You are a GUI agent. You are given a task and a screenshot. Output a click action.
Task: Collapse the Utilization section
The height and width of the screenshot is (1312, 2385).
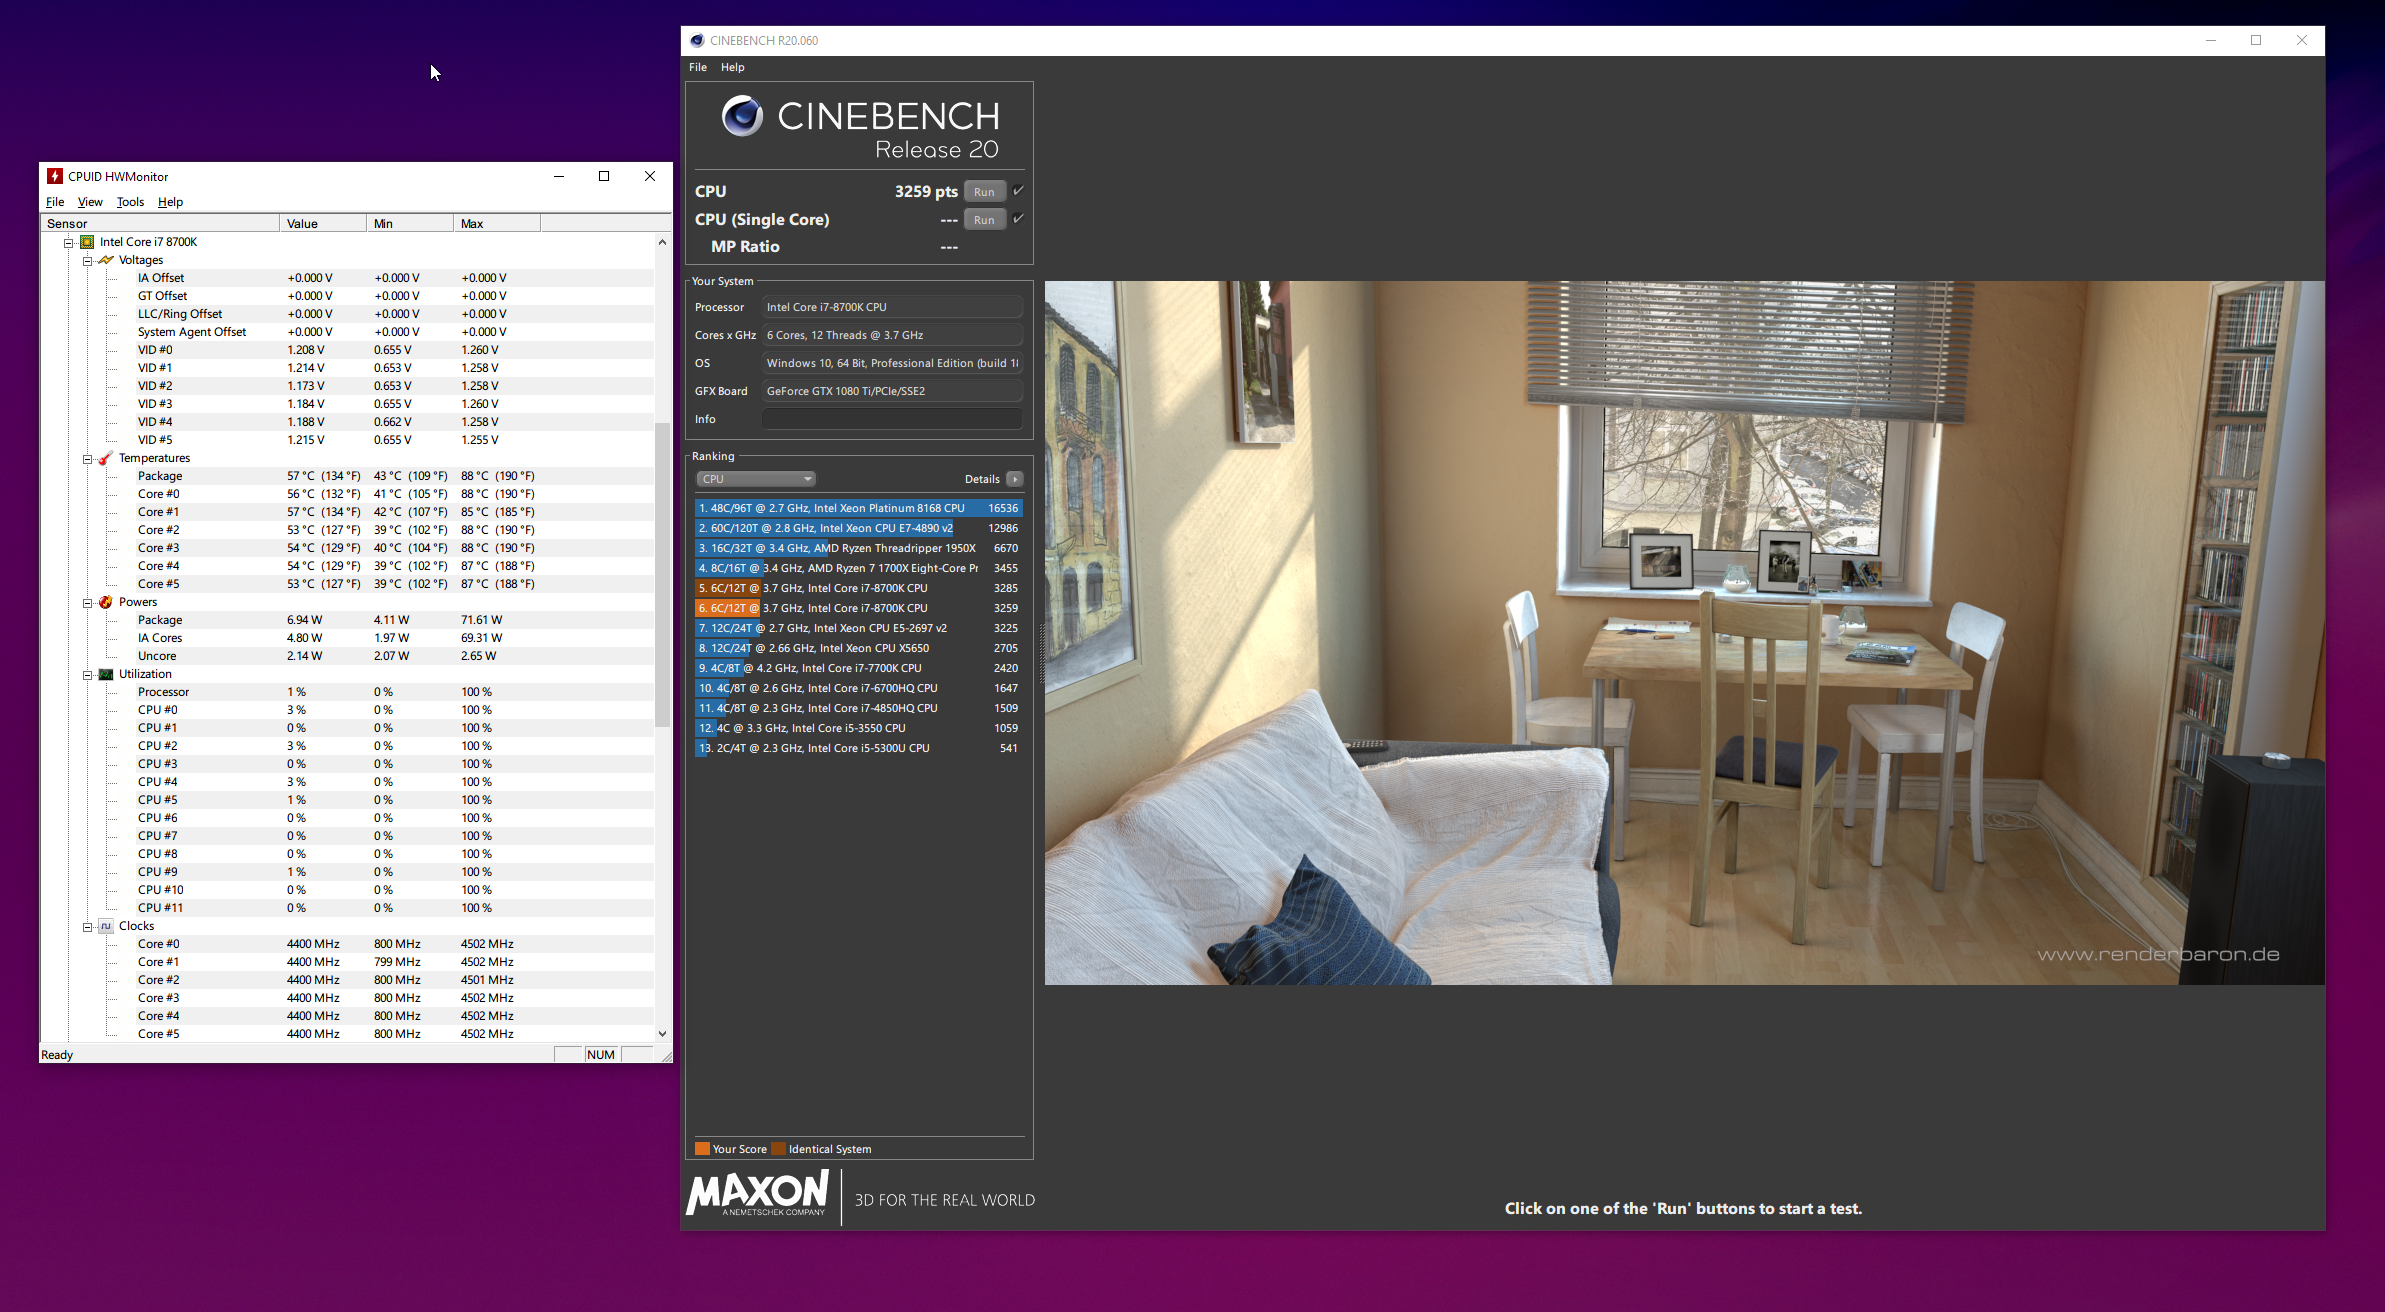(88, 675)
